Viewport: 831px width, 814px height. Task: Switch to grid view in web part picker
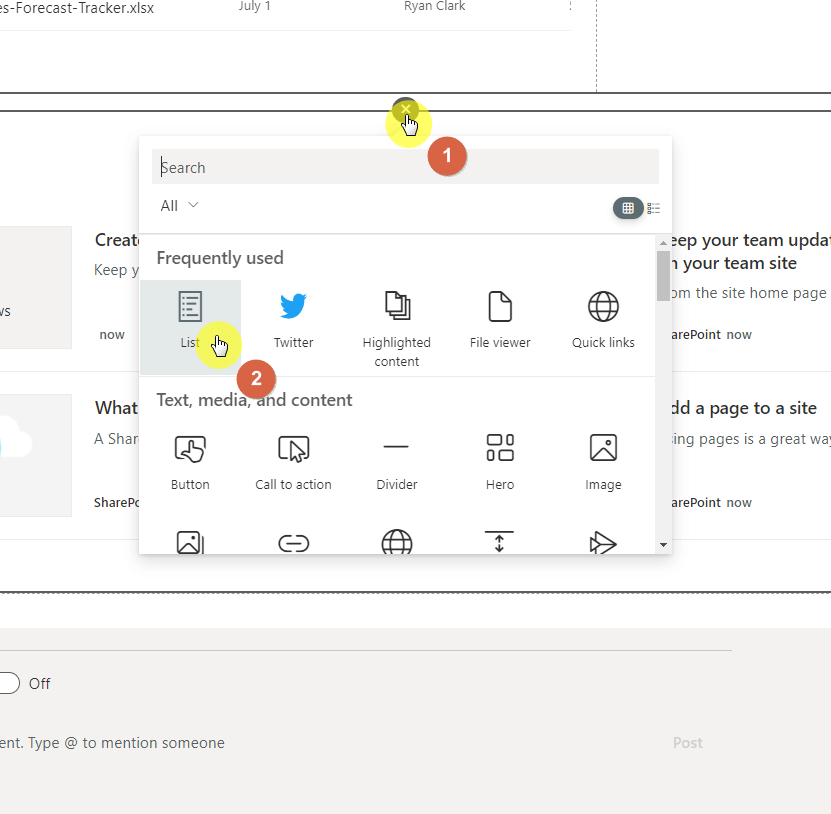click(628, 208)
